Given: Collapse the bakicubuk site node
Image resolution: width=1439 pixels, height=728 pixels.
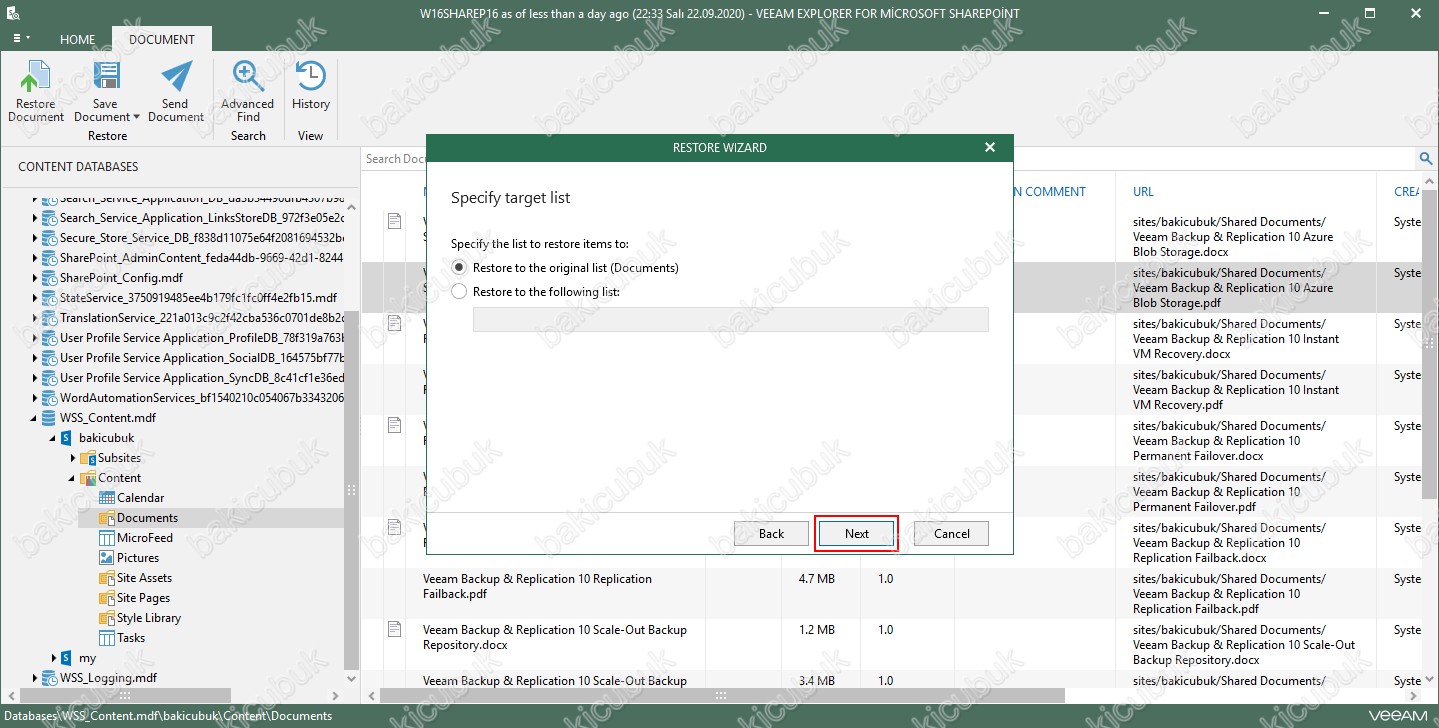Looking at the screenshot, I should tap(54, 438).
